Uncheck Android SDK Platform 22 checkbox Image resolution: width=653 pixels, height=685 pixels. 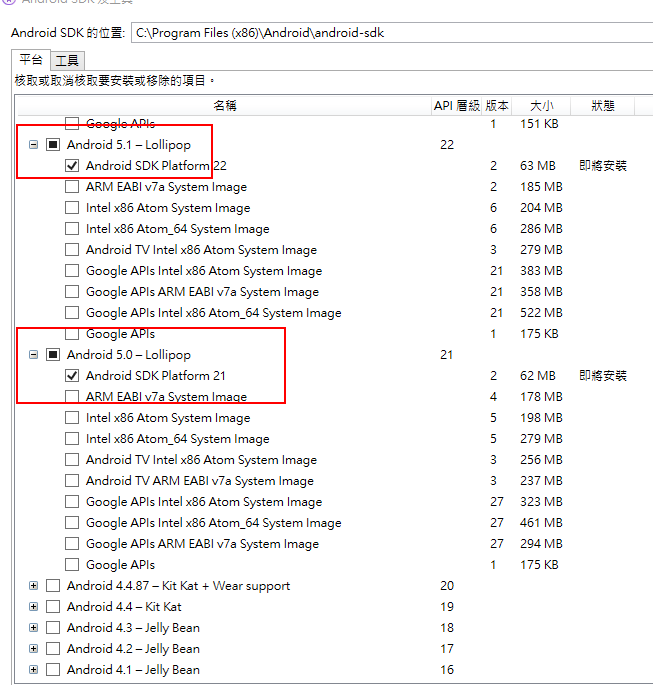coord(72,166)
